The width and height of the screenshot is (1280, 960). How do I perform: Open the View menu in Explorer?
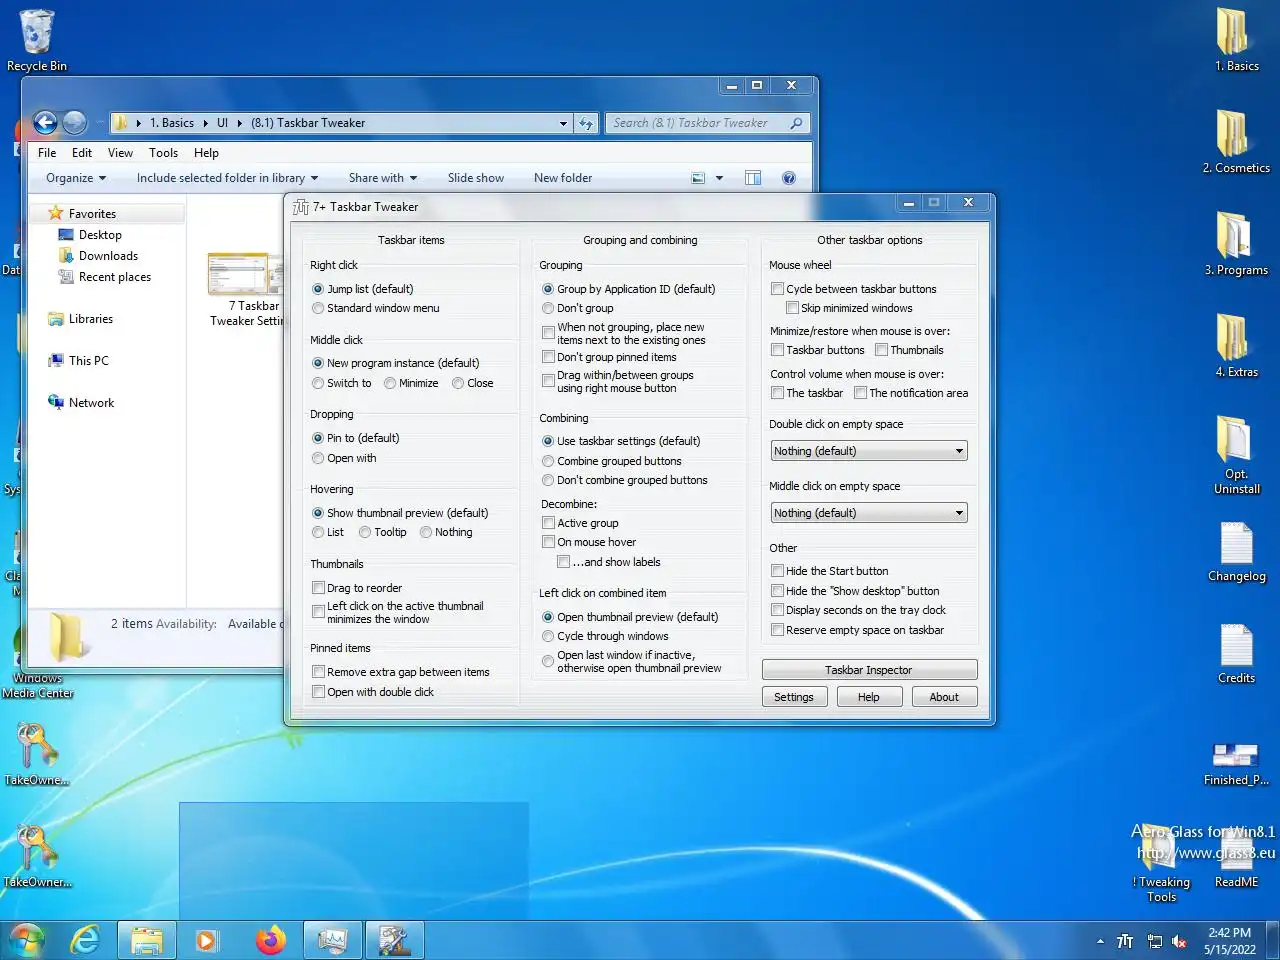(120, 153)
